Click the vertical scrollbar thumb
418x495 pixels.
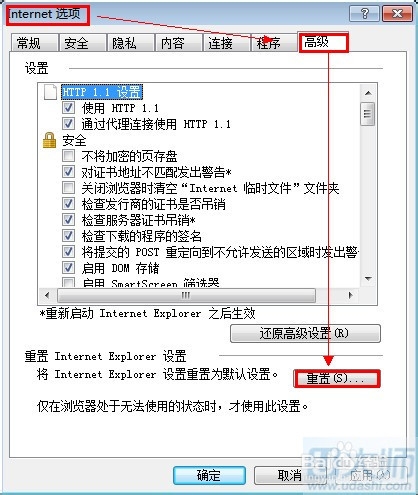pos(368,114)
